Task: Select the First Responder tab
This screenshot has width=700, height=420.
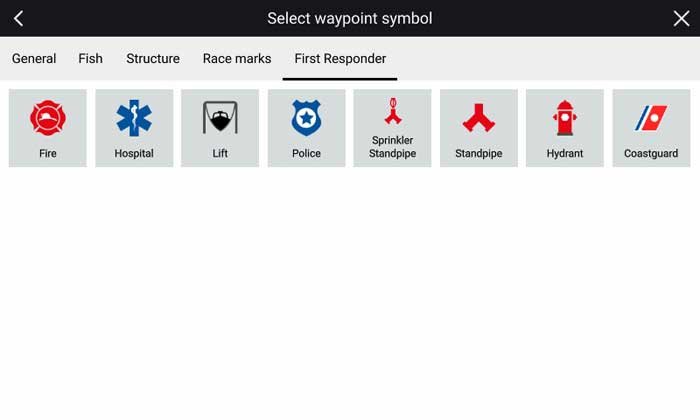Action: pos(340,59)
